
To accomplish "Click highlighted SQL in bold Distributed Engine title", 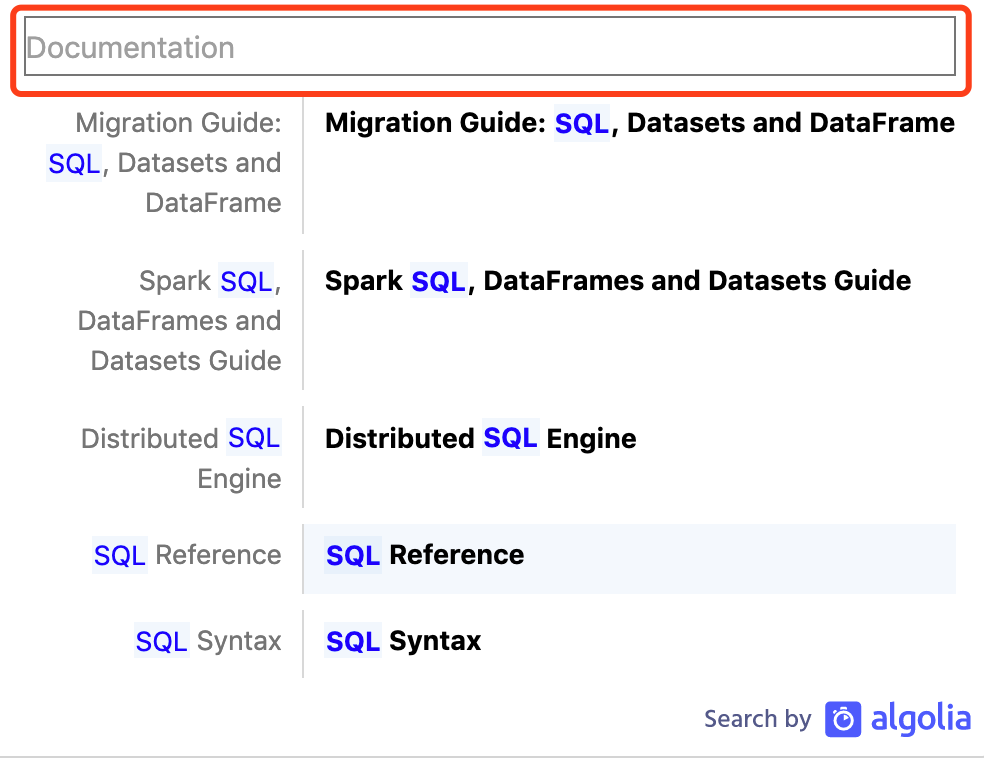I will coord(510,438).
